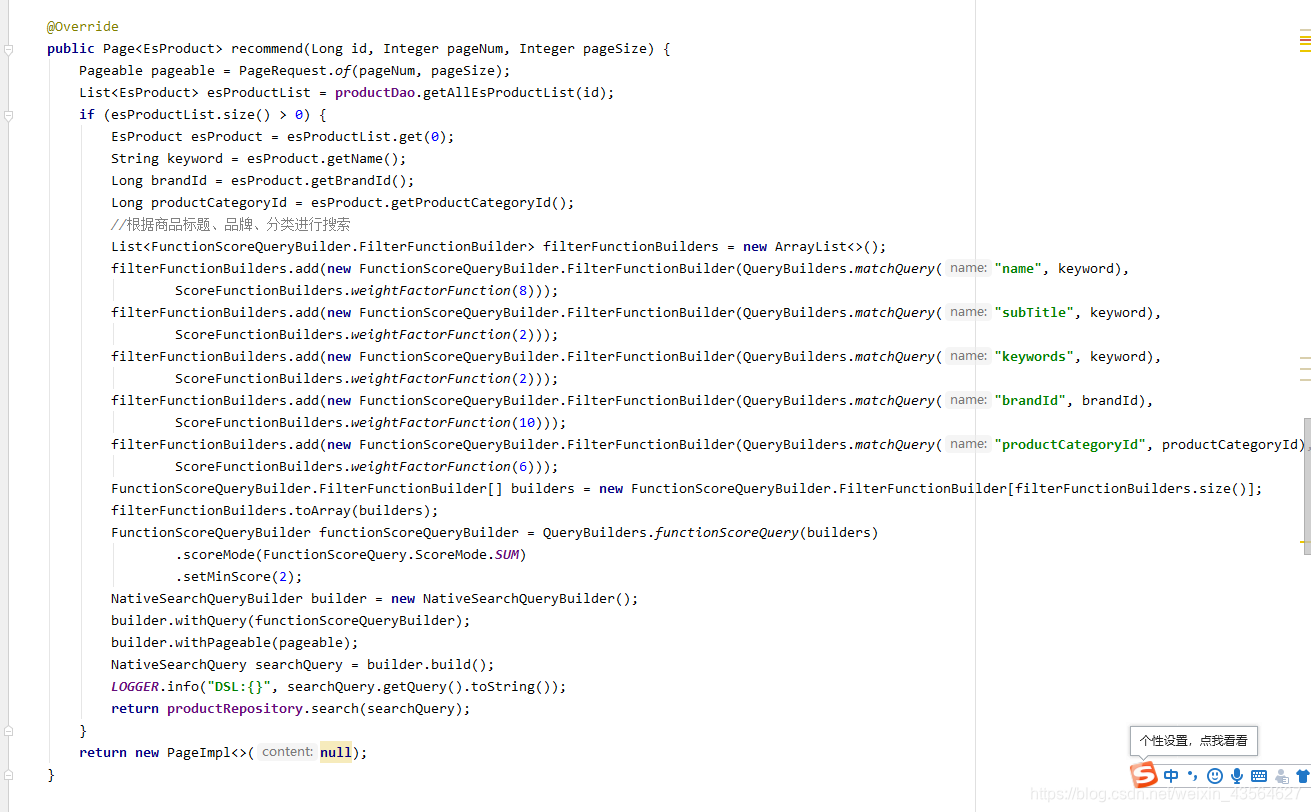Click the getName() call
Screen dimensions: 1311x812
point(363,159)
